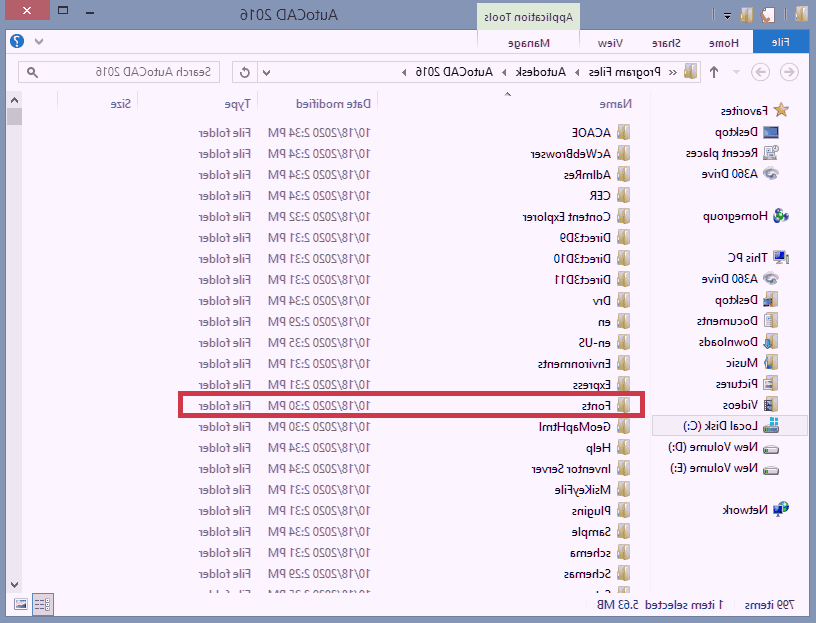Open the Fonts folder icon
816x623 pixels.
623,405
